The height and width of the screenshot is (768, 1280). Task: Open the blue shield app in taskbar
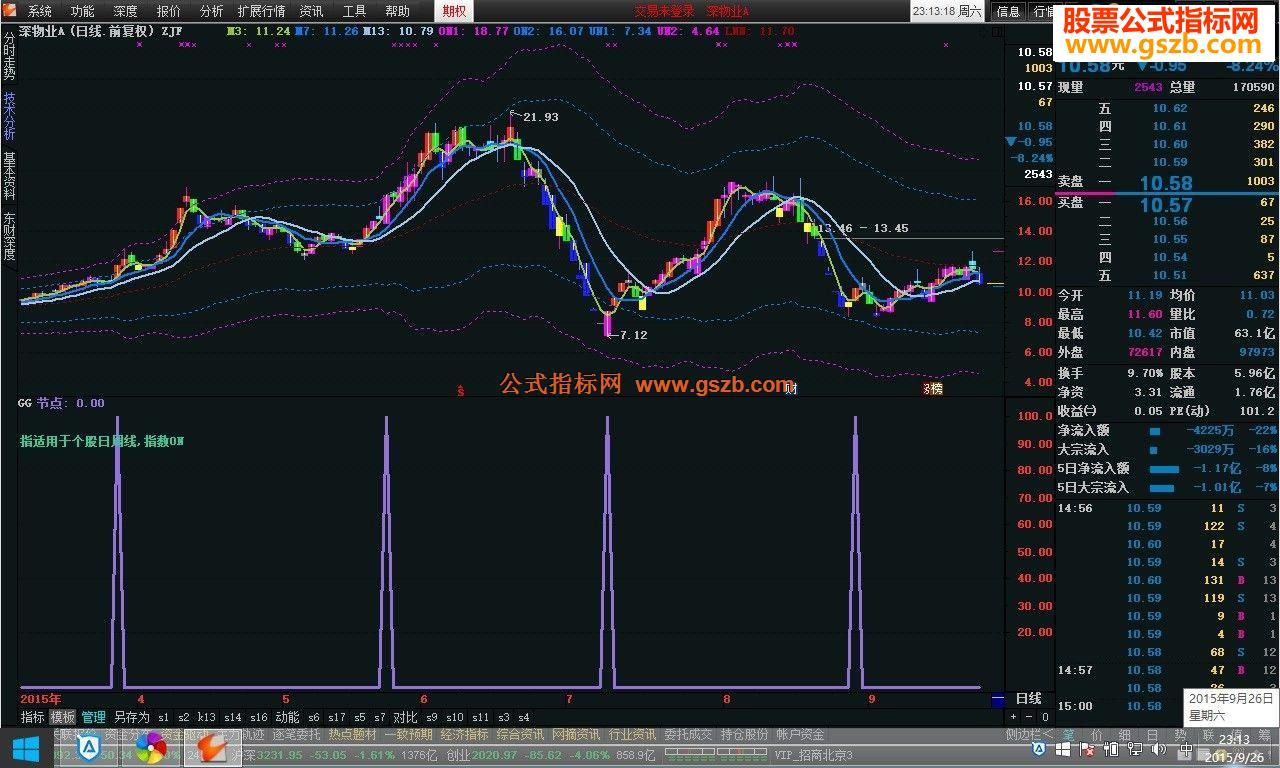(88, 746)
